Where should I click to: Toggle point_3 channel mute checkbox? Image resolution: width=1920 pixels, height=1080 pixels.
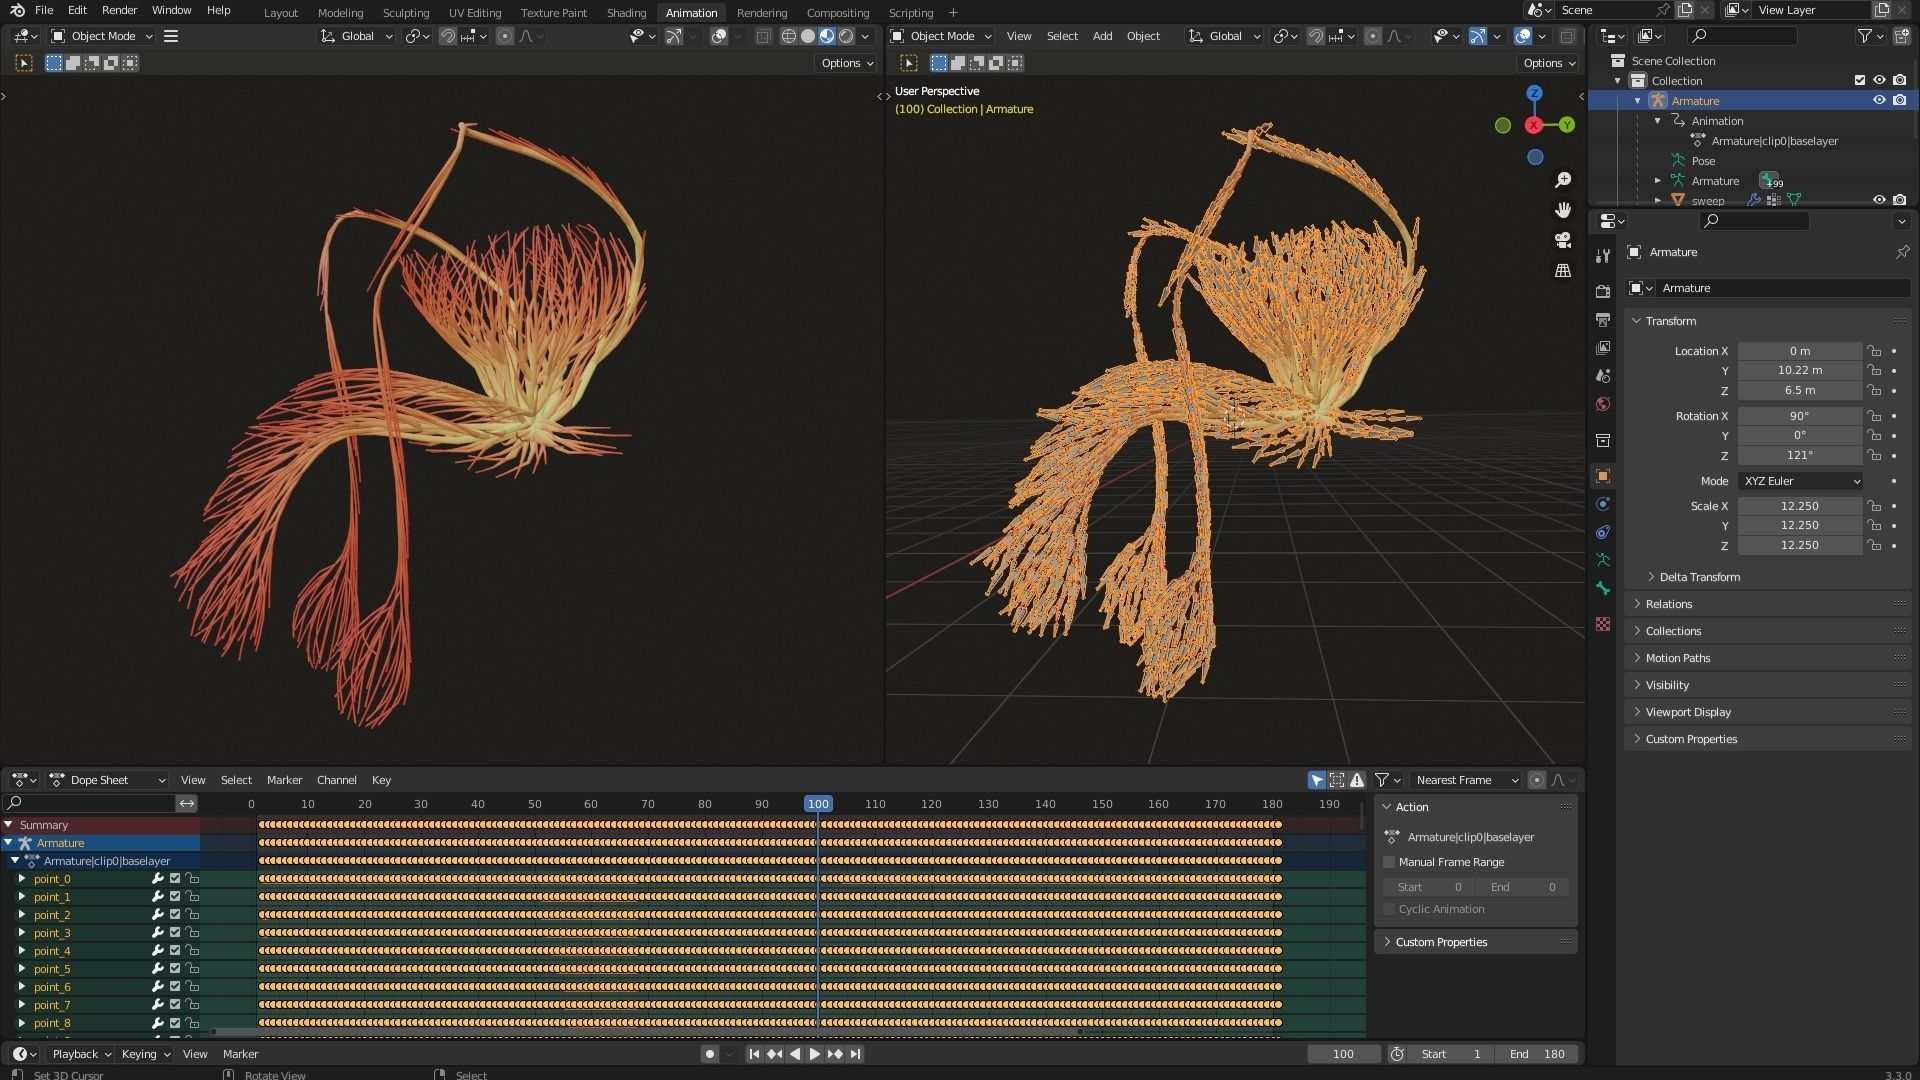click(x=175, y=933)
